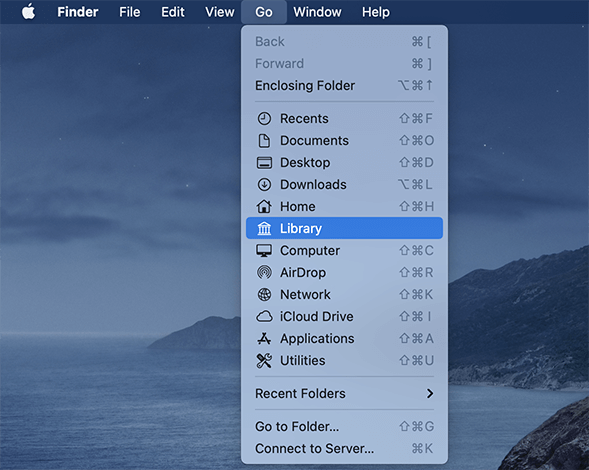Click the iCloud Drive cloud icon
This screenshot has height=470, width=589.
pyautogui.click(x=264, y=316)
